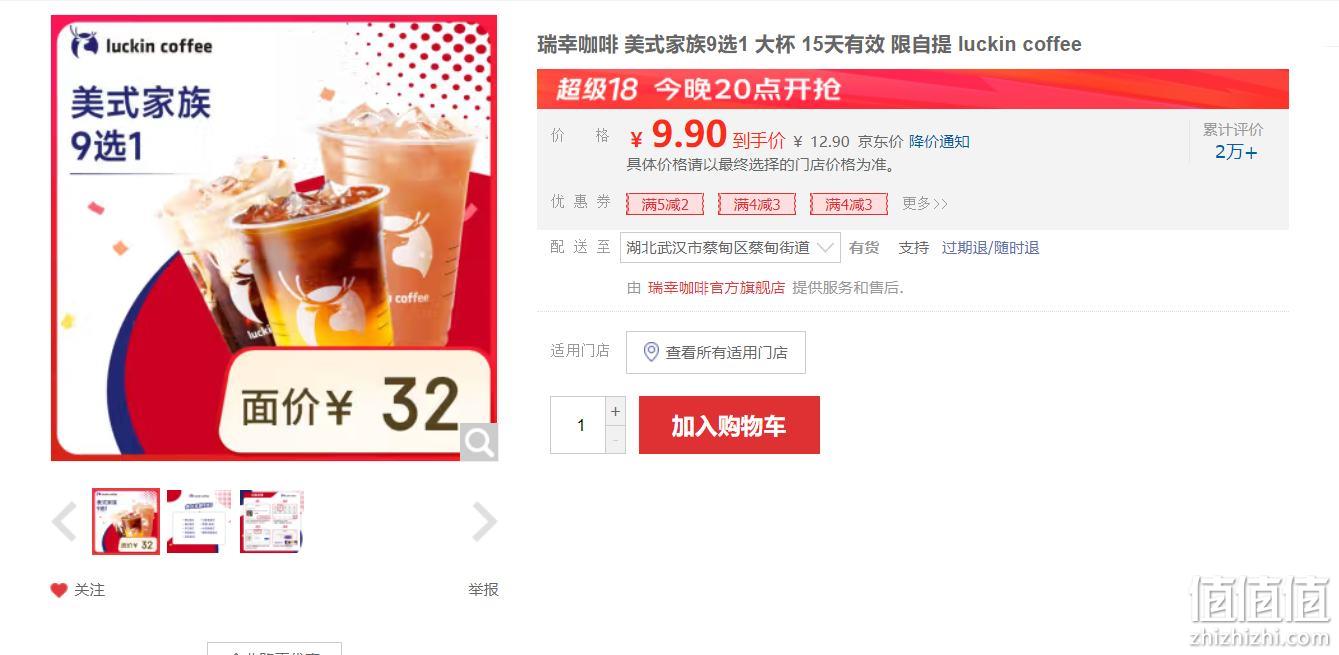
Task: Show next thumbnails with right arrow
Action: 484,521
